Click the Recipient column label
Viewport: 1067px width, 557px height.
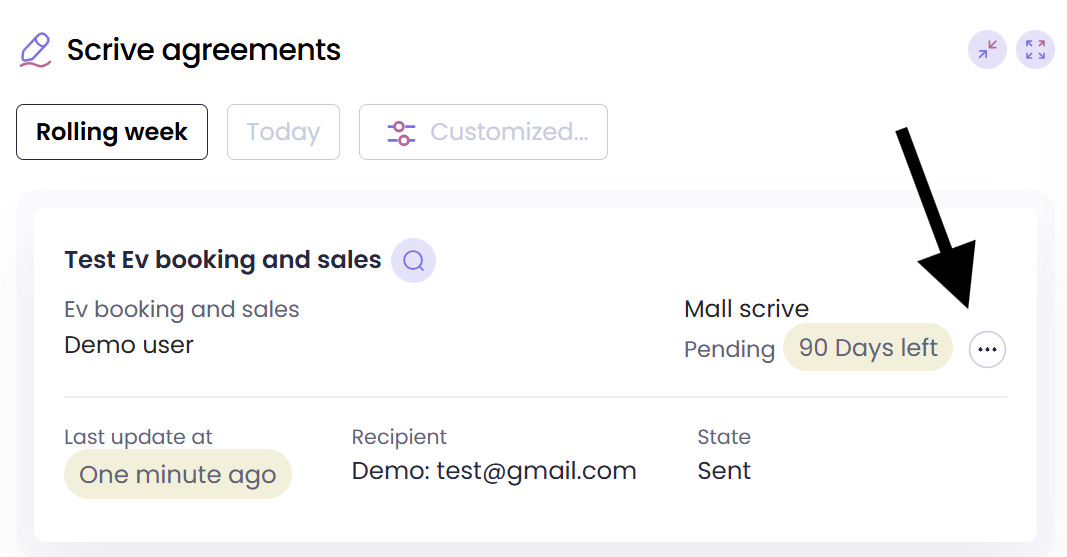coord(399,437)
